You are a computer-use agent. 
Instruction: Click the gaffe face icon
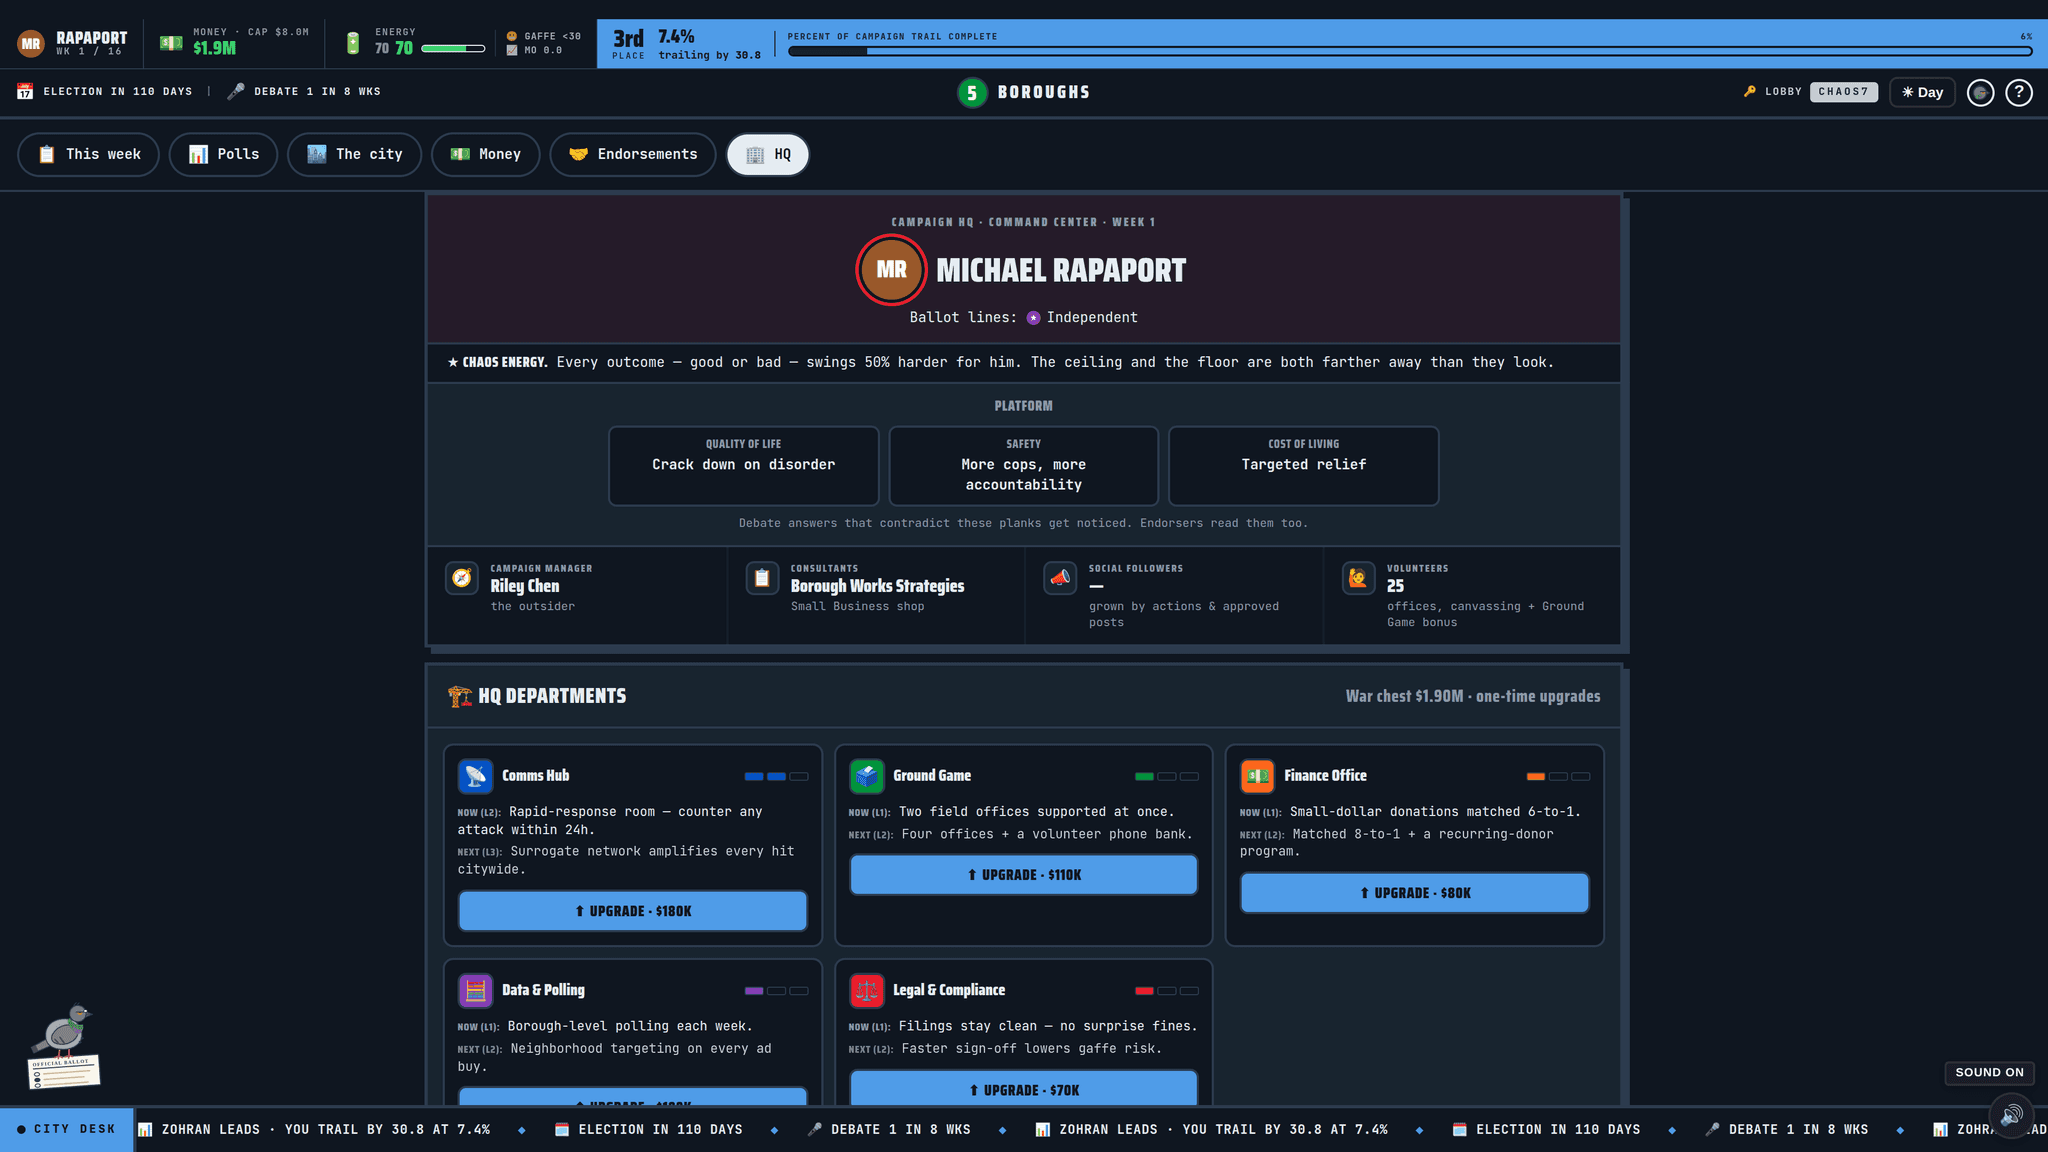click(x=512, y=36)
